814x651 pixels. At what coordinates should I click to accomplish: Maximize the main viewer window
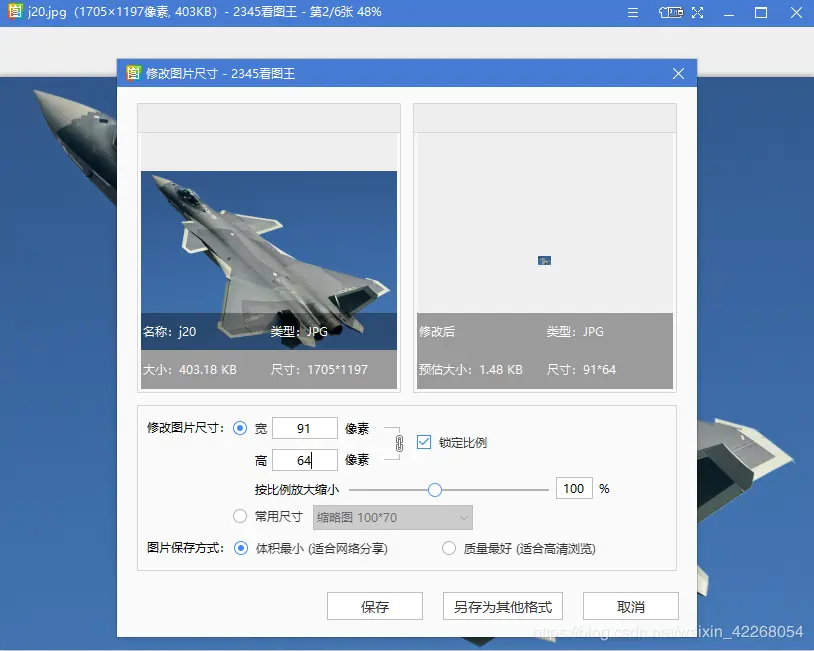coord(761,12)
